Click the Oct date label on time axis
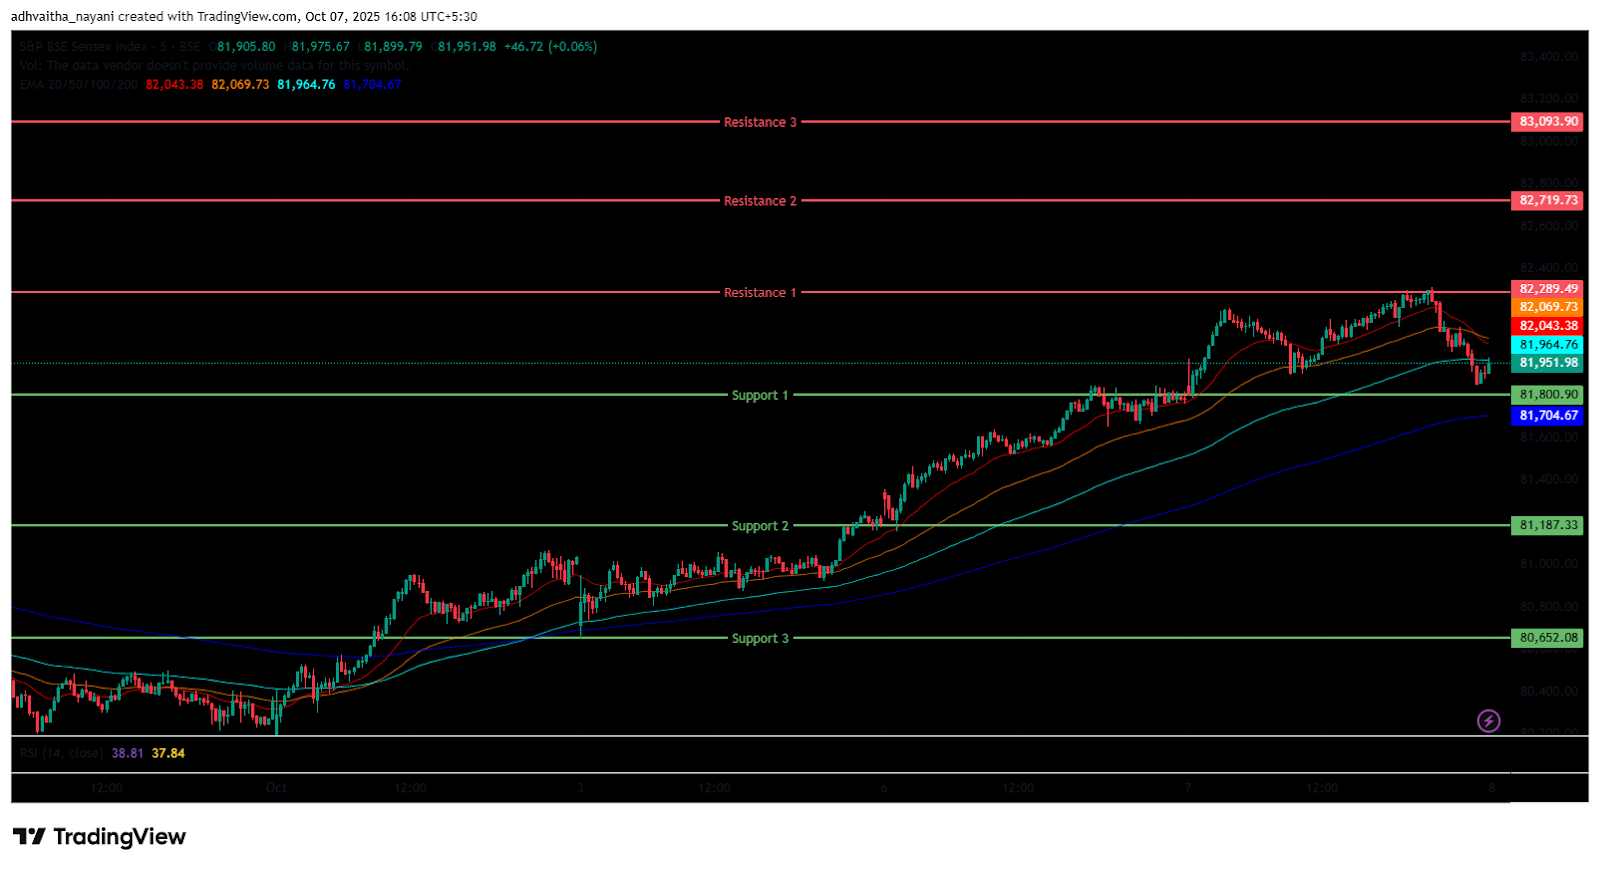Screen dimensions: 1600x869 tap(276, 788)
